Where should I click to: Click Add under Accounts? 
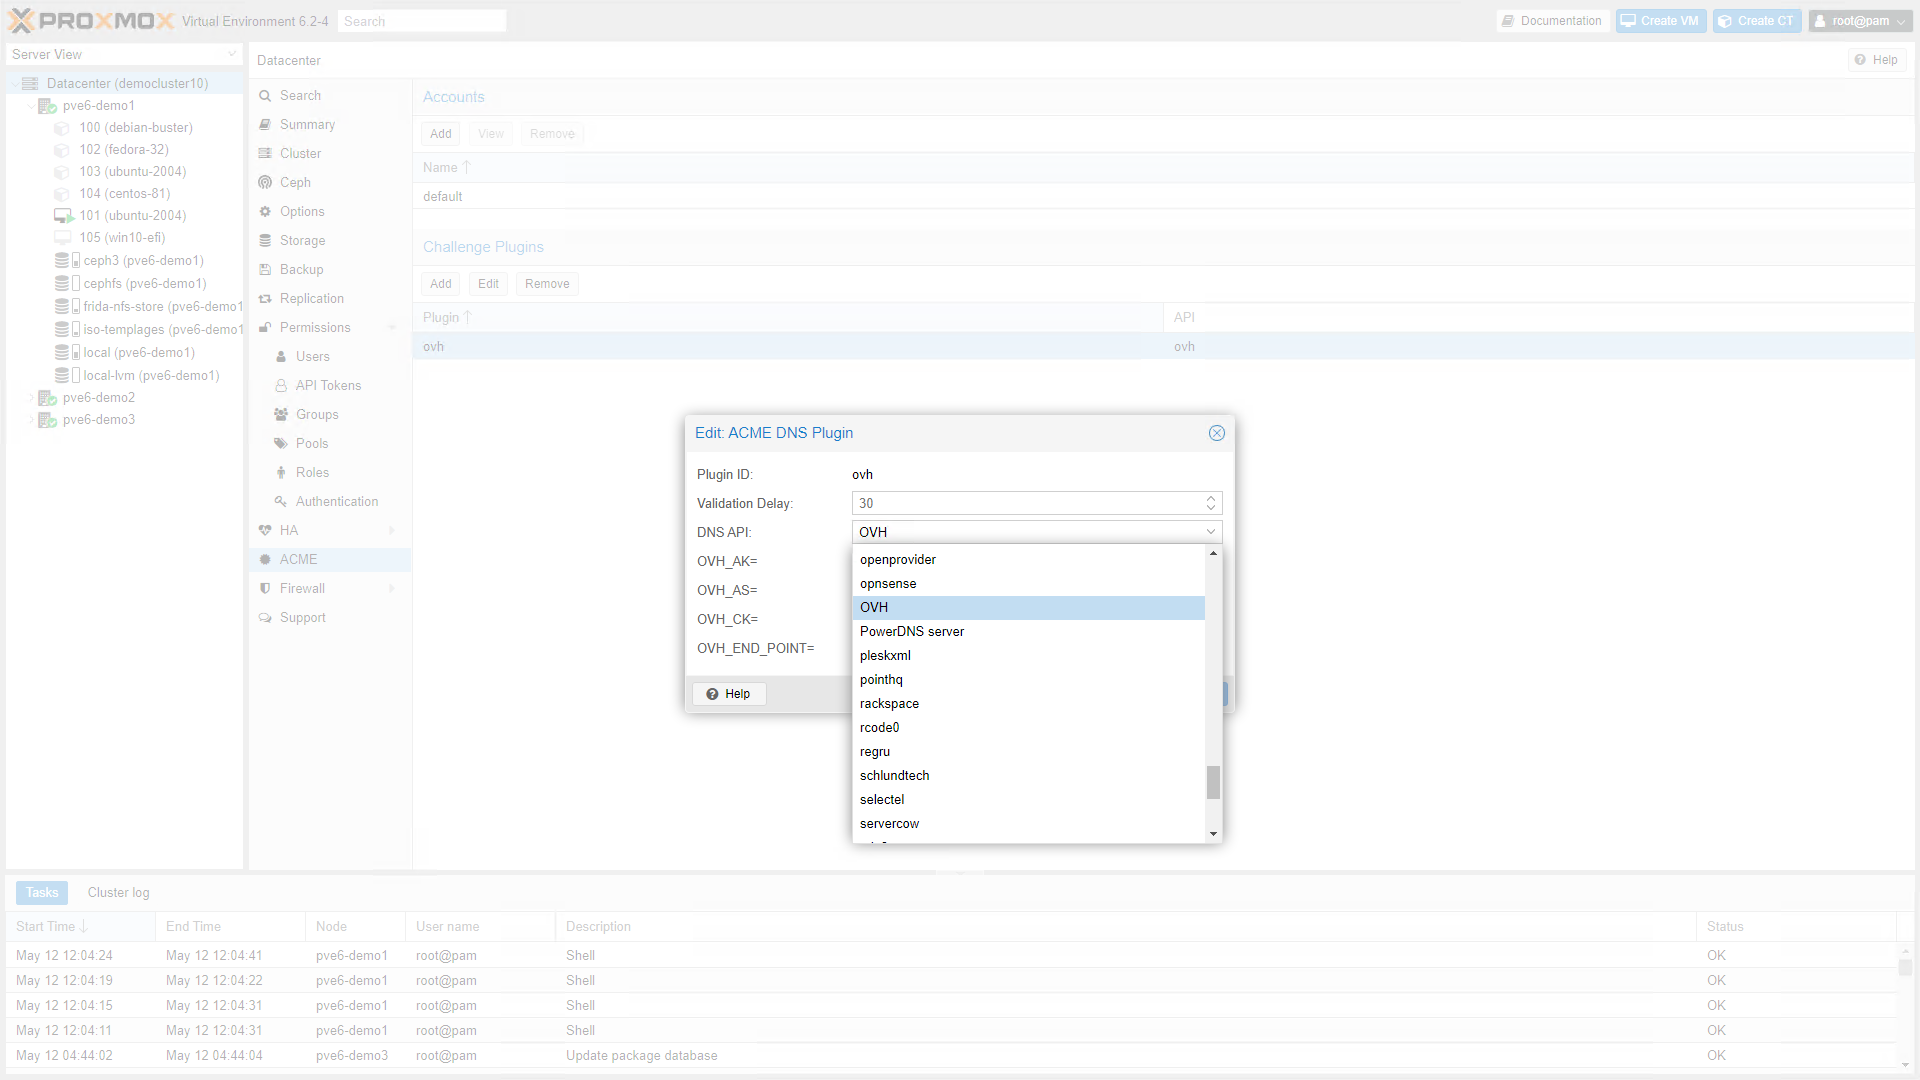441,134
